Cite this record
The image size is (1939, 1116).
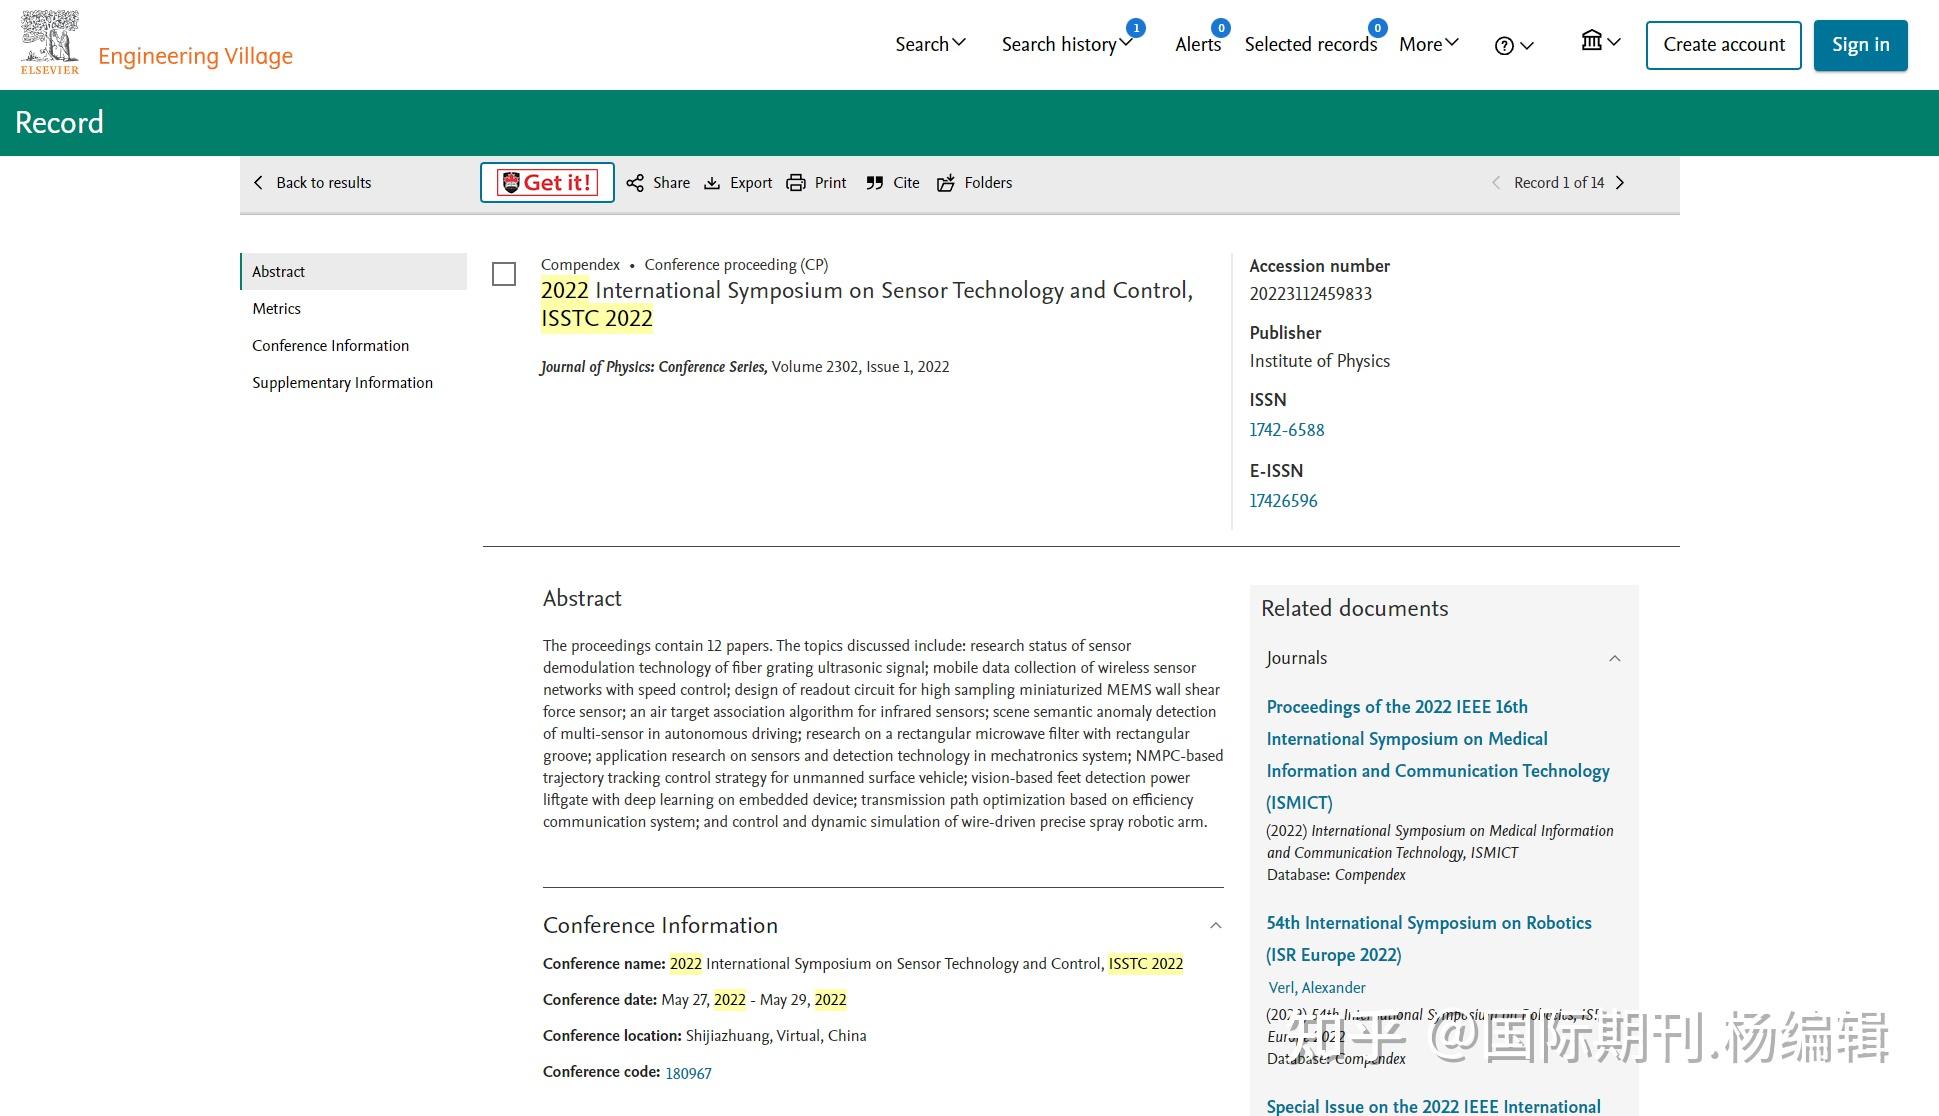pyautogui.click(x=892, y=182)
